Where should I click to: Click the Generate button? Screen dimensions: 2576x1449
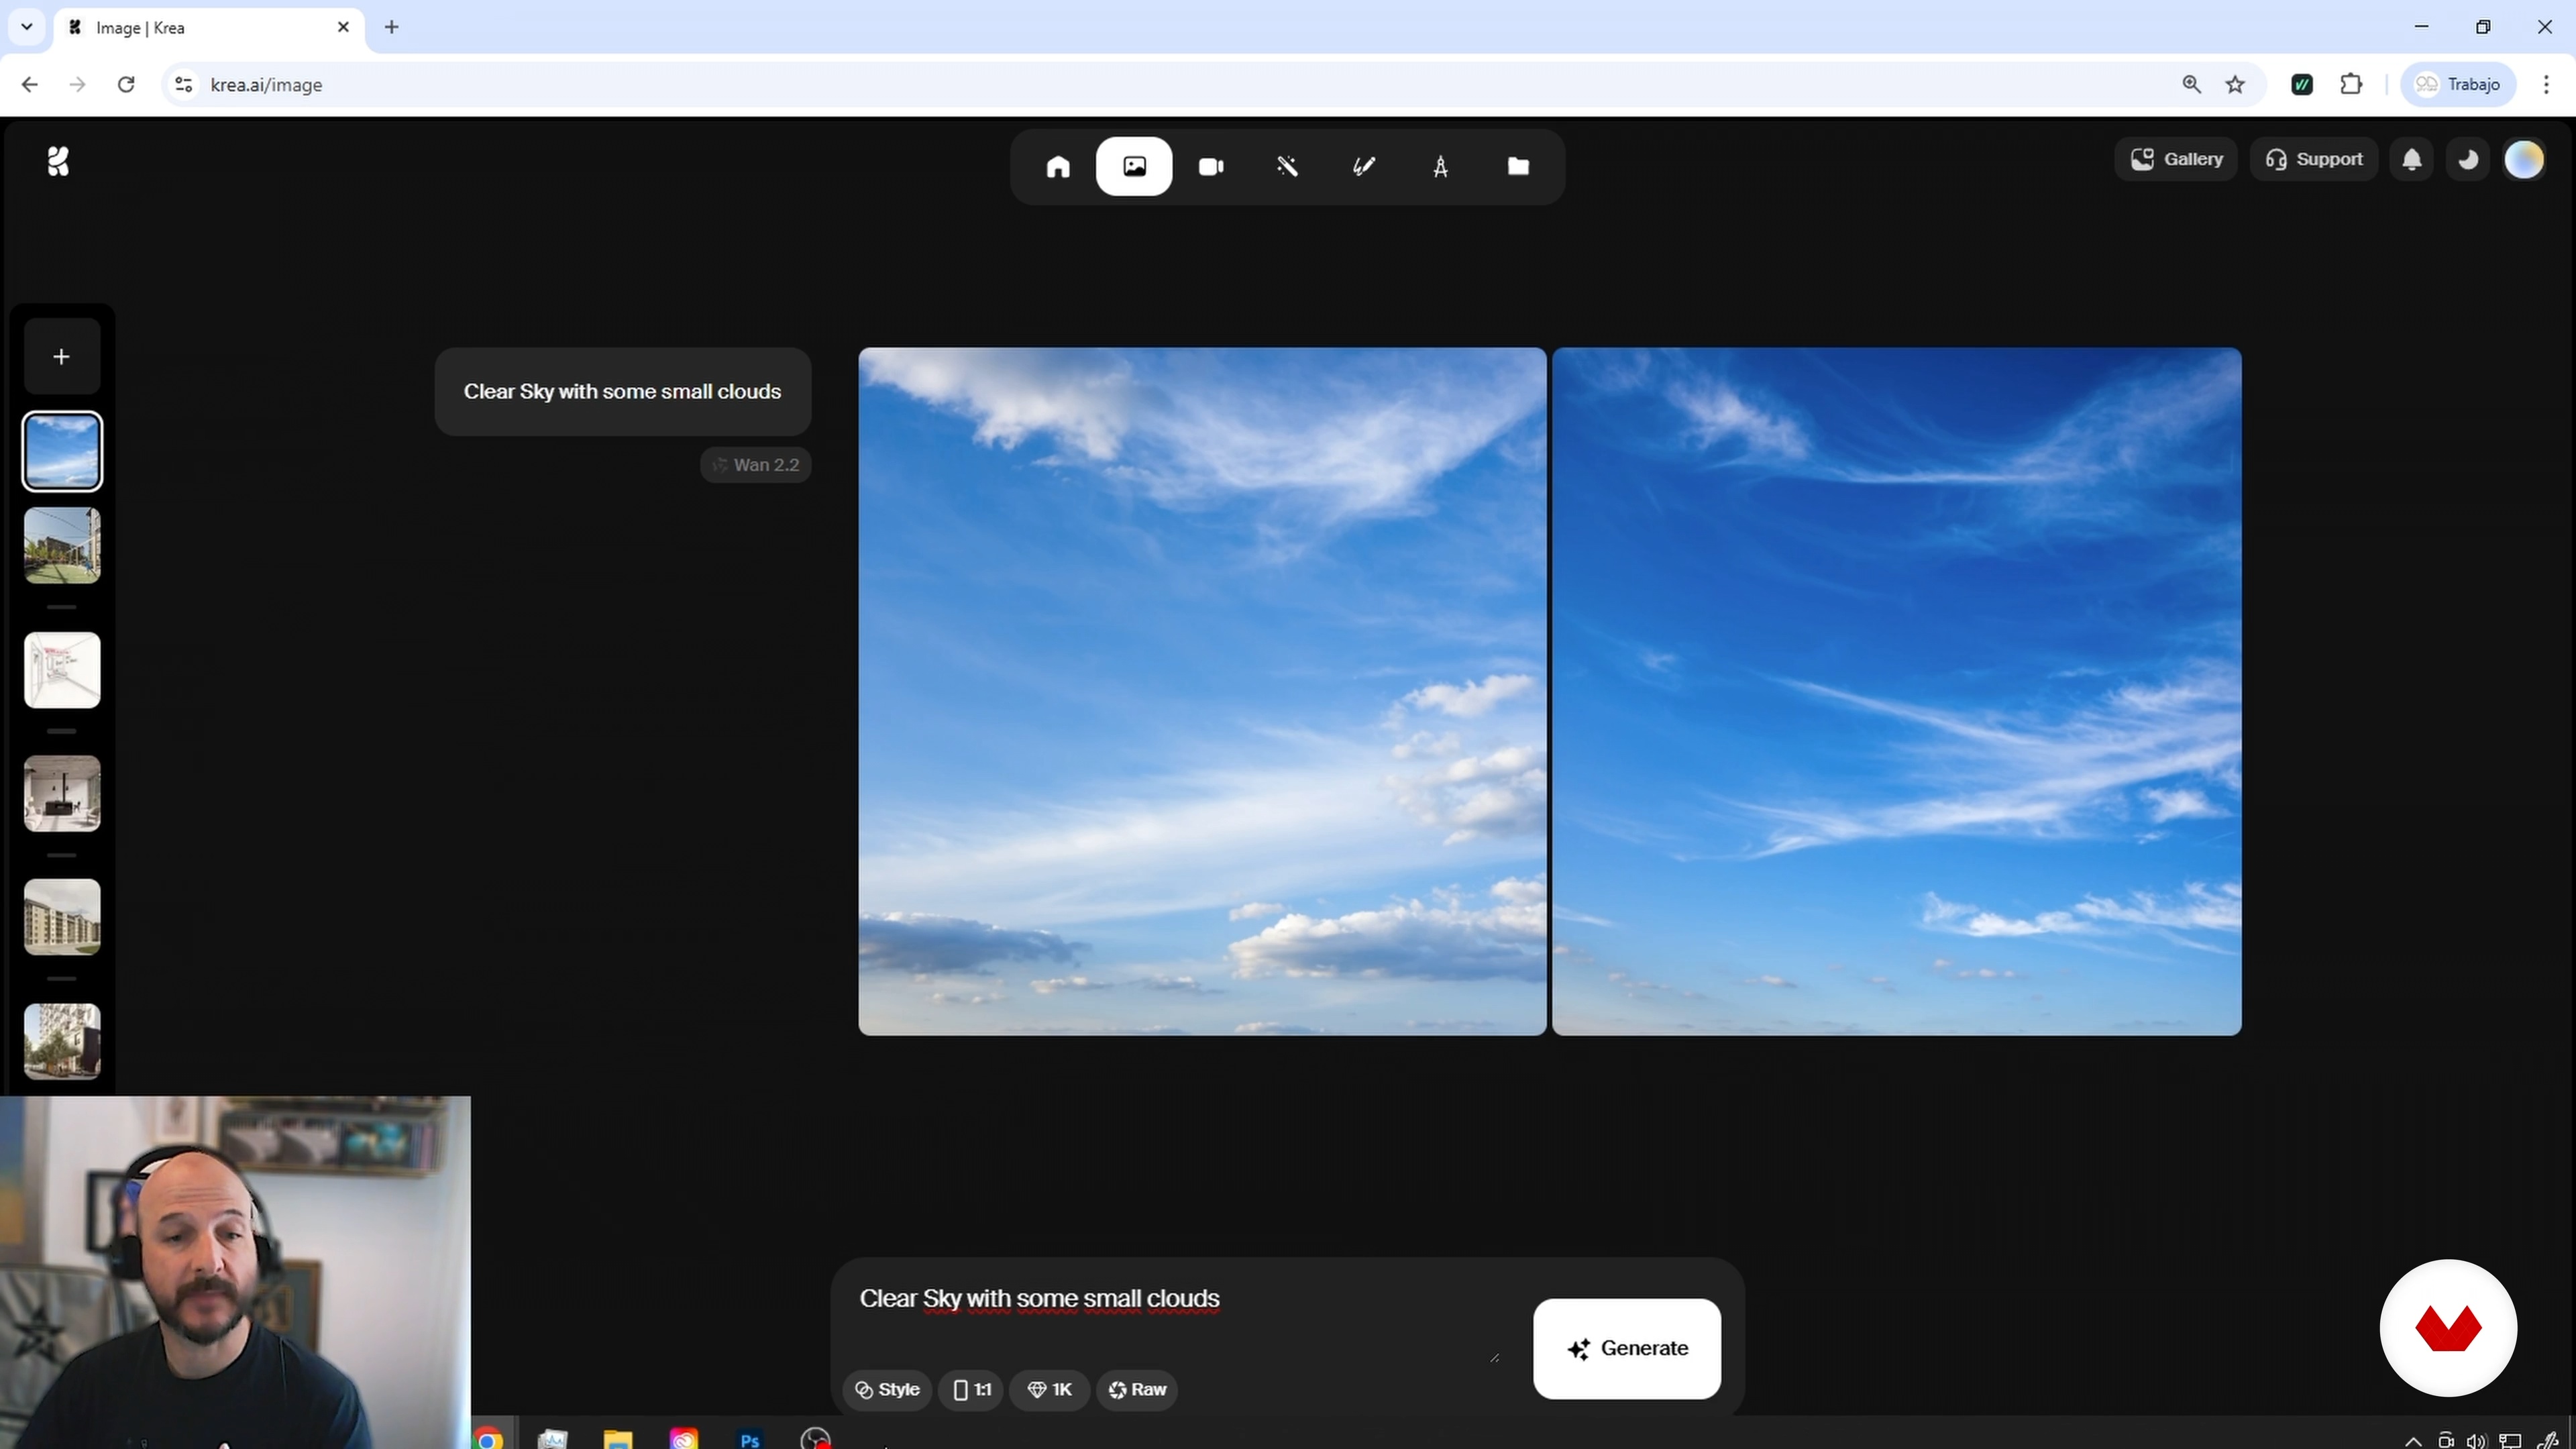[1626, 1348]
